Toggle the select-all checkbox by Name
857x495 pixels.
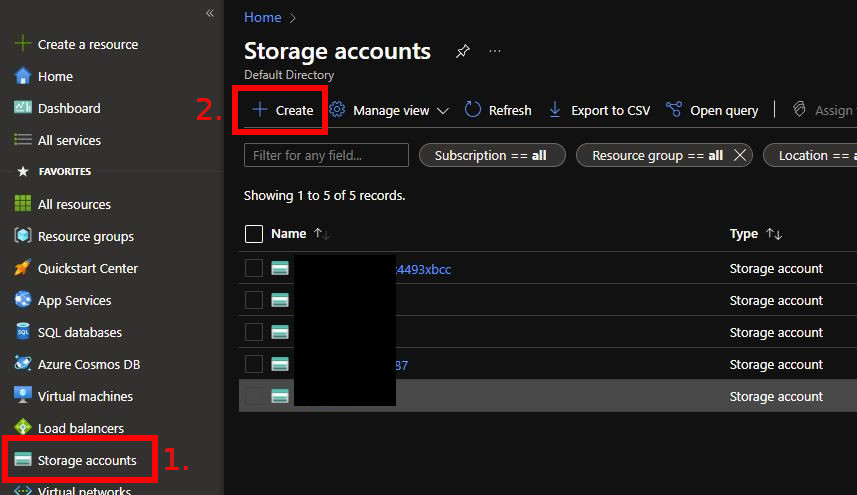click(x=254, y=234)
